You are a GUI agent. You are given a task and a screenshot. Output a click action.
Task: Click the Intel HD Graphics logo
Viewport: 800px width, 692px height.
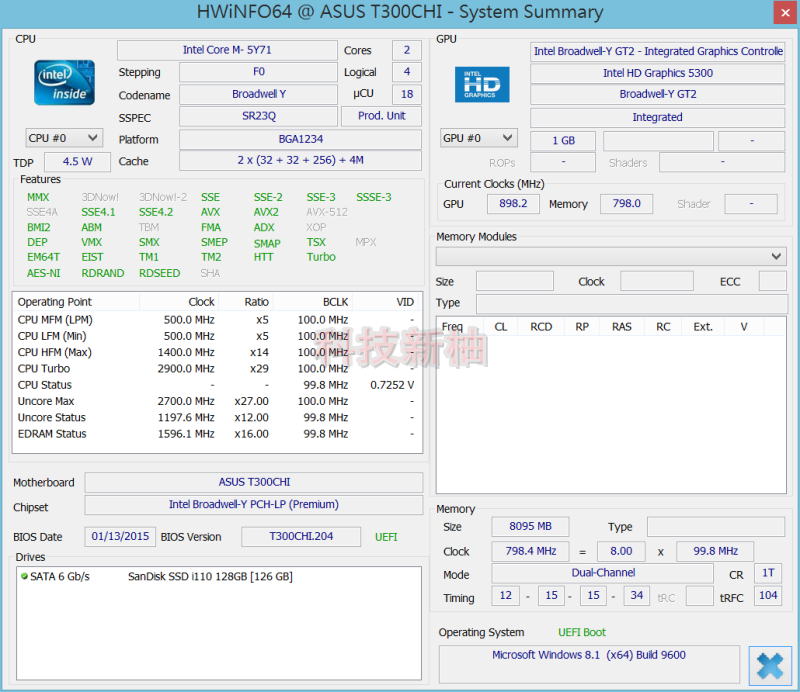click(482, 85)
